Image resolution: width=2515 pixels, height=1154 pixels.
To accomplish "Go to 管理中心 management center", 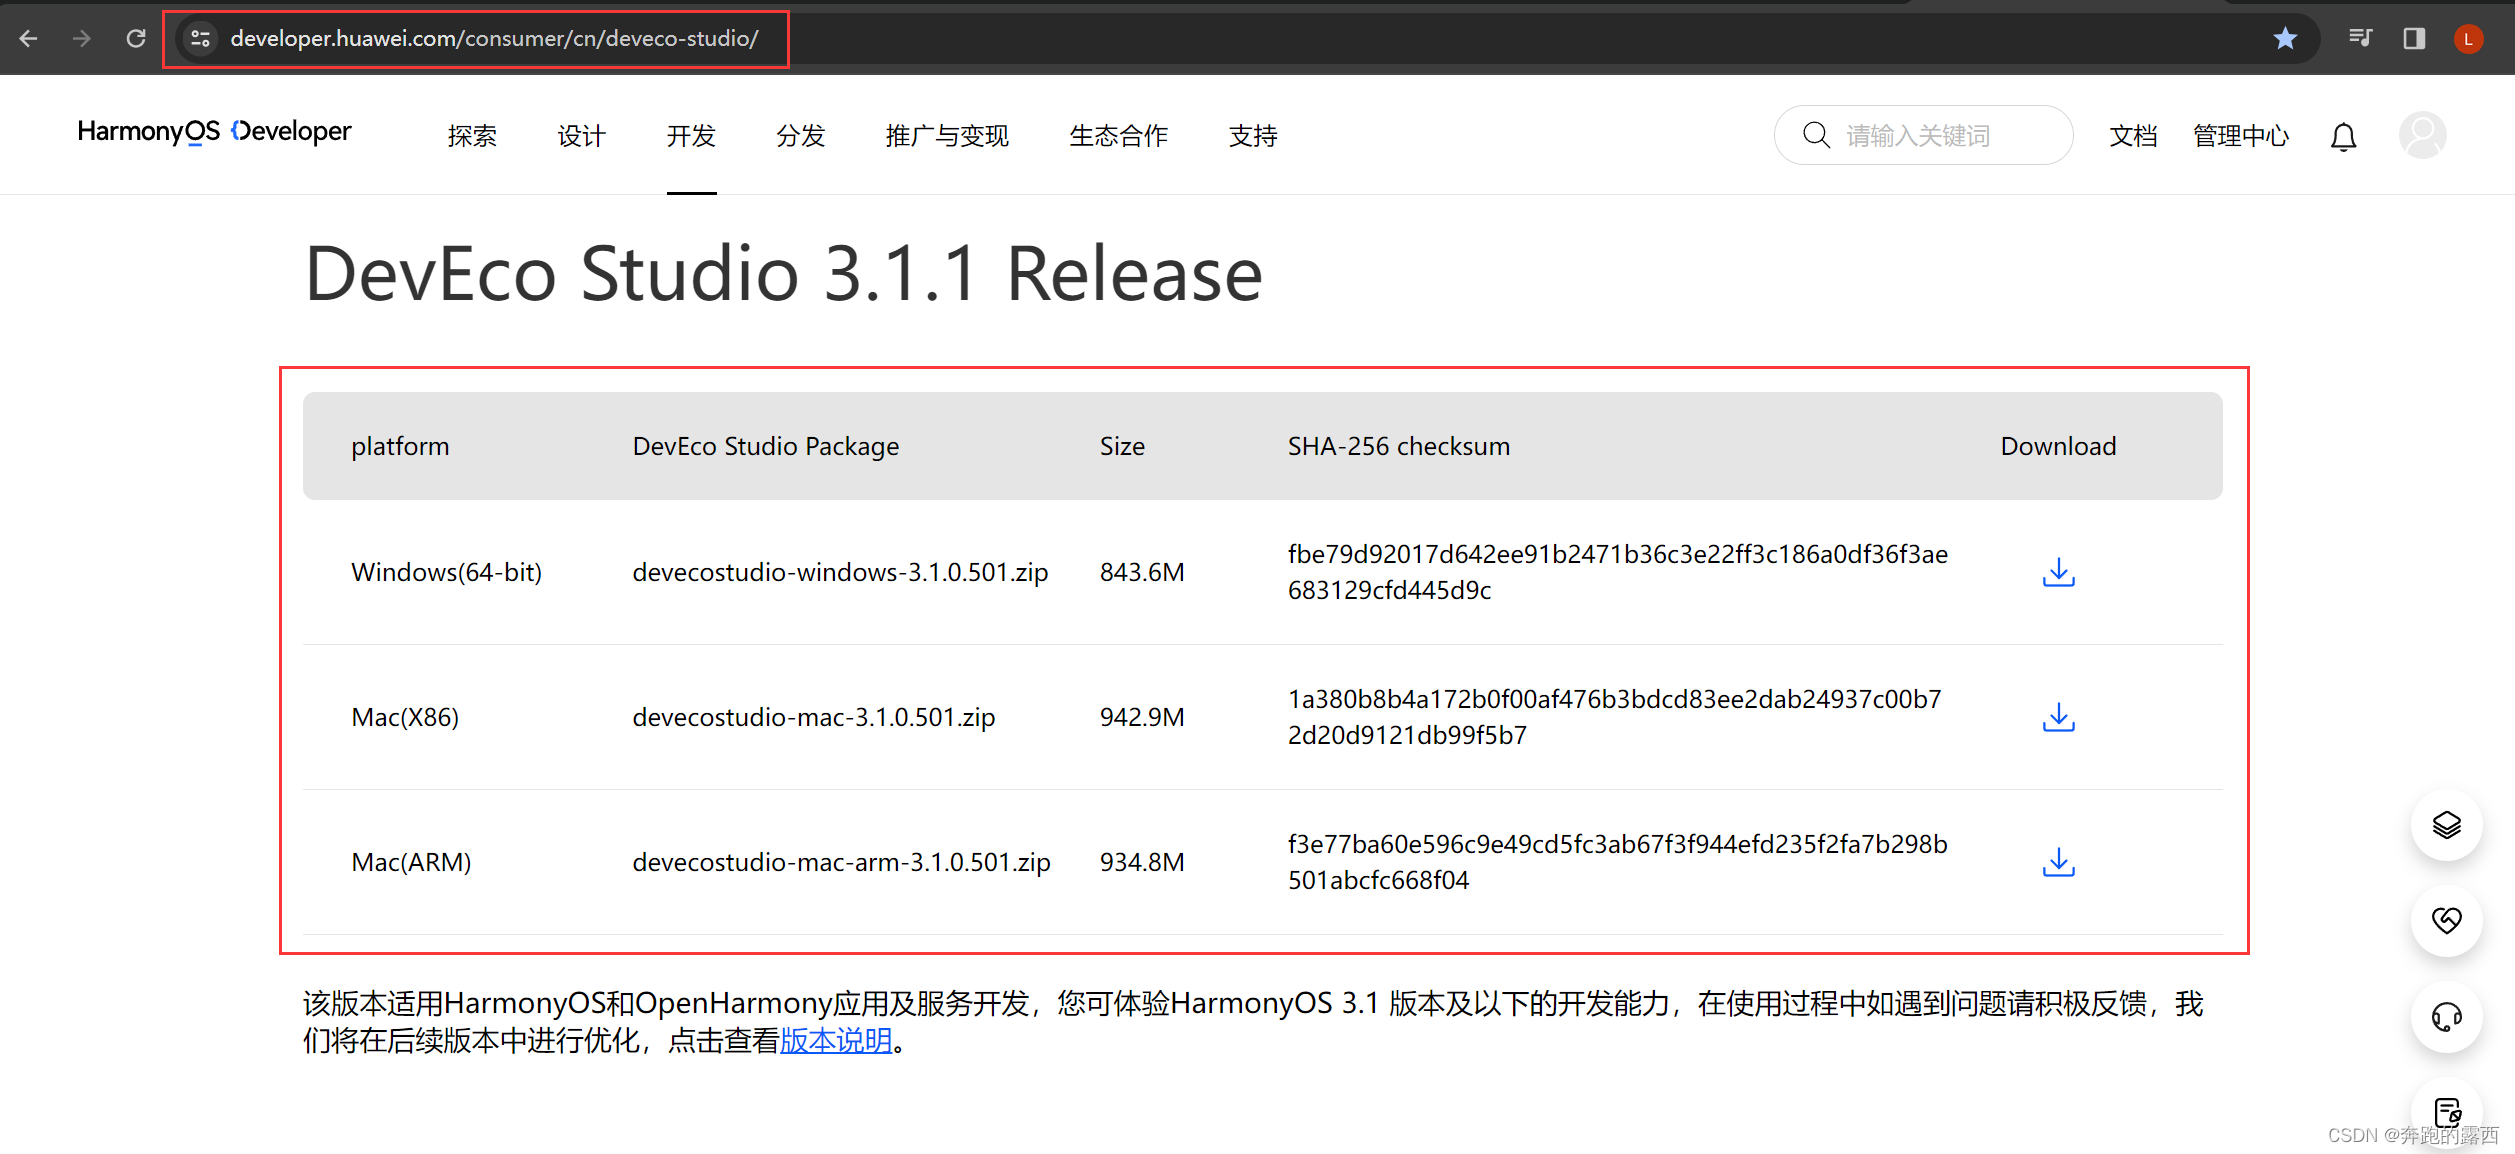I will click(x=2240, y=136).
